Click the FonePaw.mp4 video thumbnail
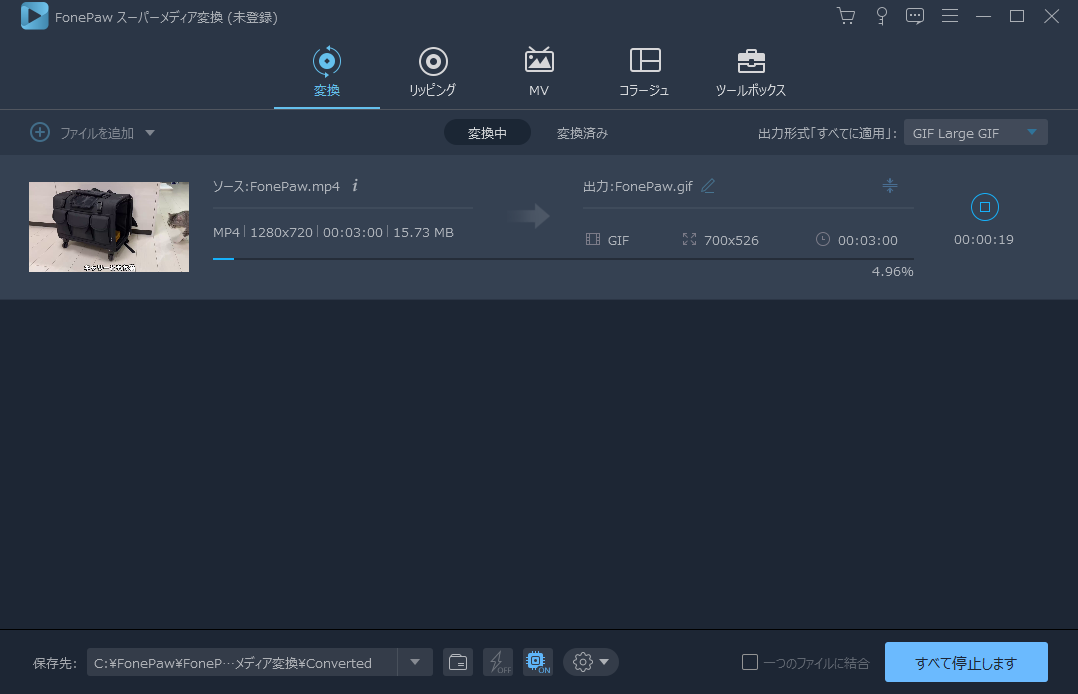The height and width of the screenshot is (694, 1078). [x=109, y=227]
